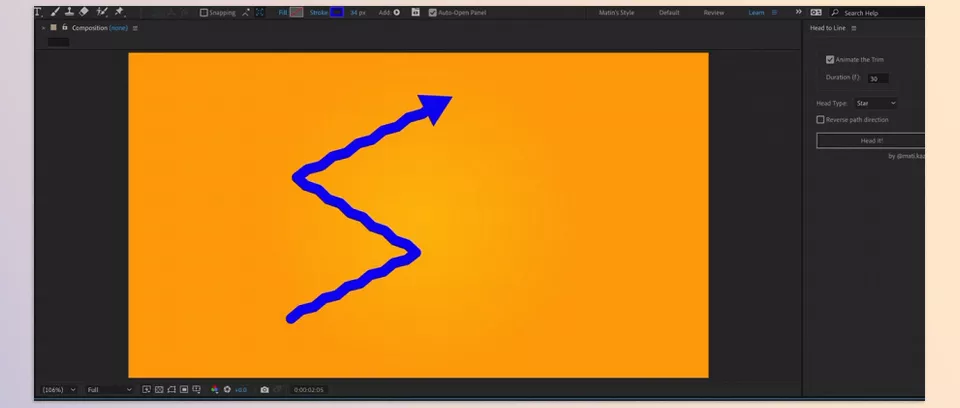Open the show channel color icon

point(215,390)
